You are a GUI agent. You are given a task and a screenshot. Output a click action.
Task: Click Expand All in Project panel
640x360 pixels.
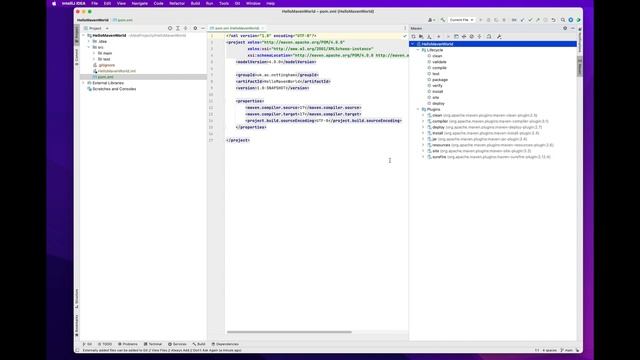click(x=178, y=28)
